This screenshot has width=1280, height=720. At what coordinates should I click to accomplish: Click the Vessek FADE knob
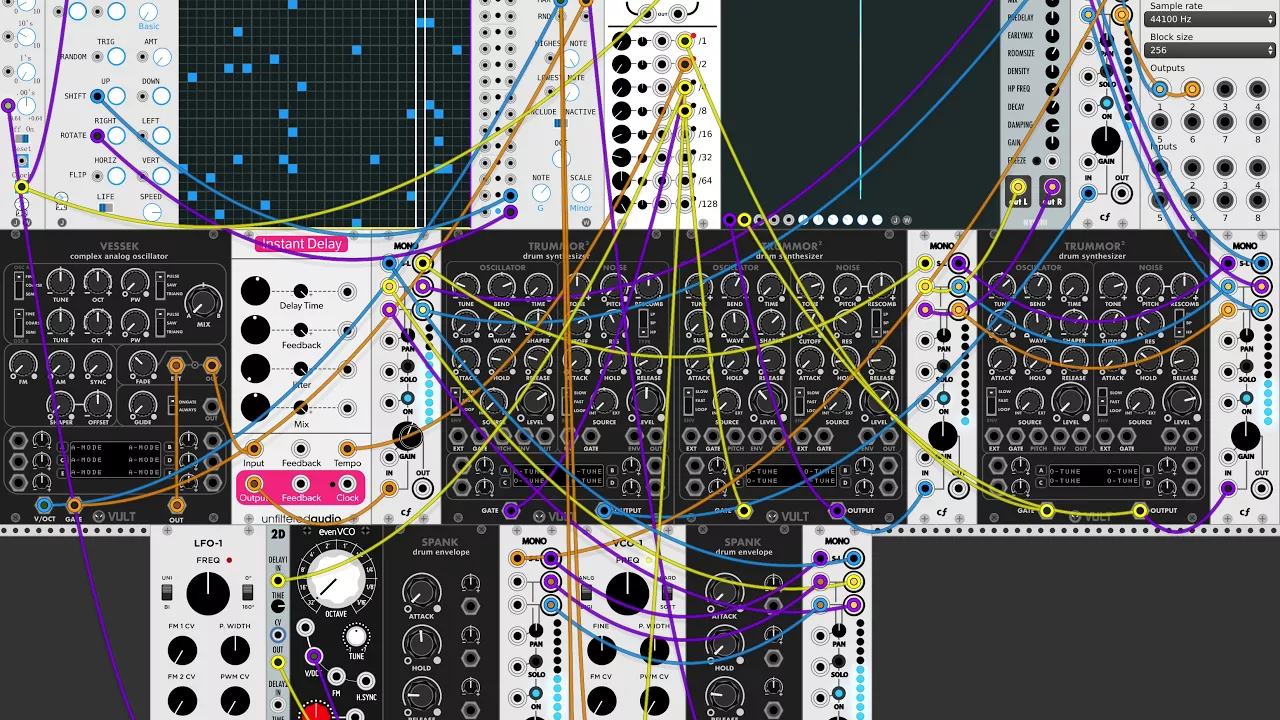(x=142, y=366)
